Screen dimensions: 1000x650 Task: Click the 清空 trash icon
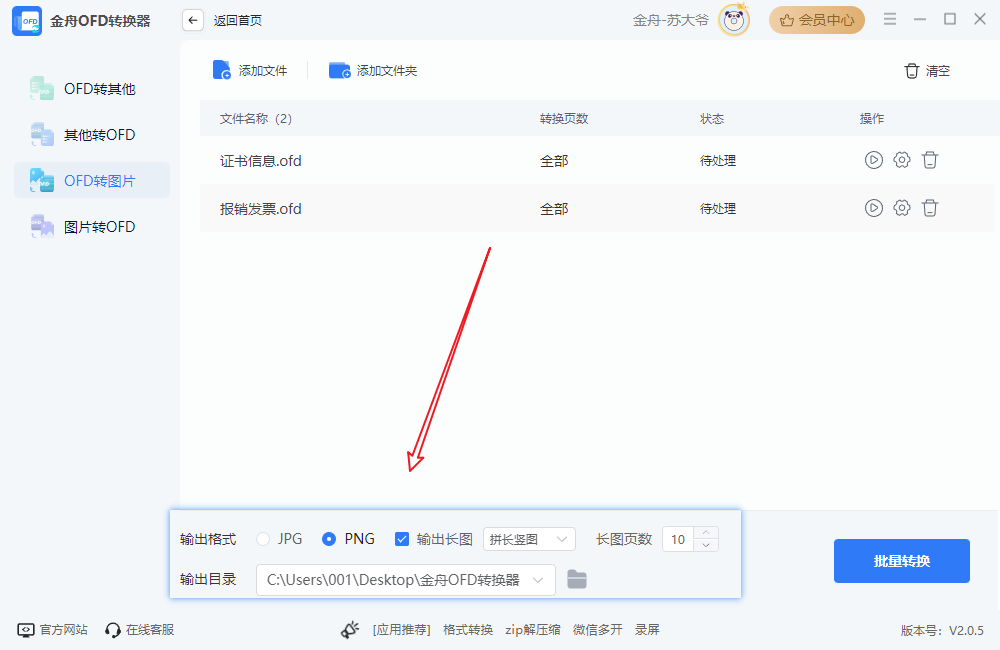pos(911,71)
